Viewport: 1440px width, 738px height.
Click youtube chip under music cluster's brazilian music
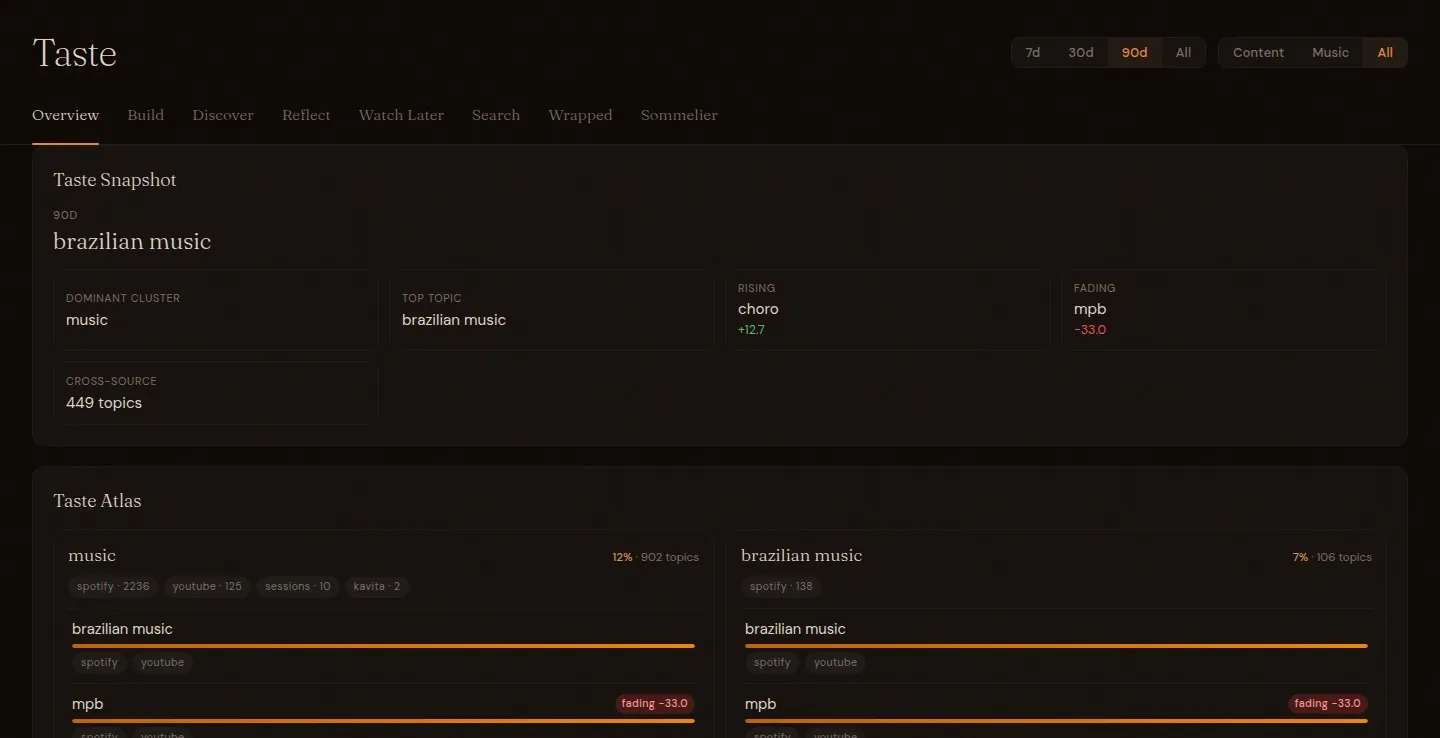[x=162, y=662]
